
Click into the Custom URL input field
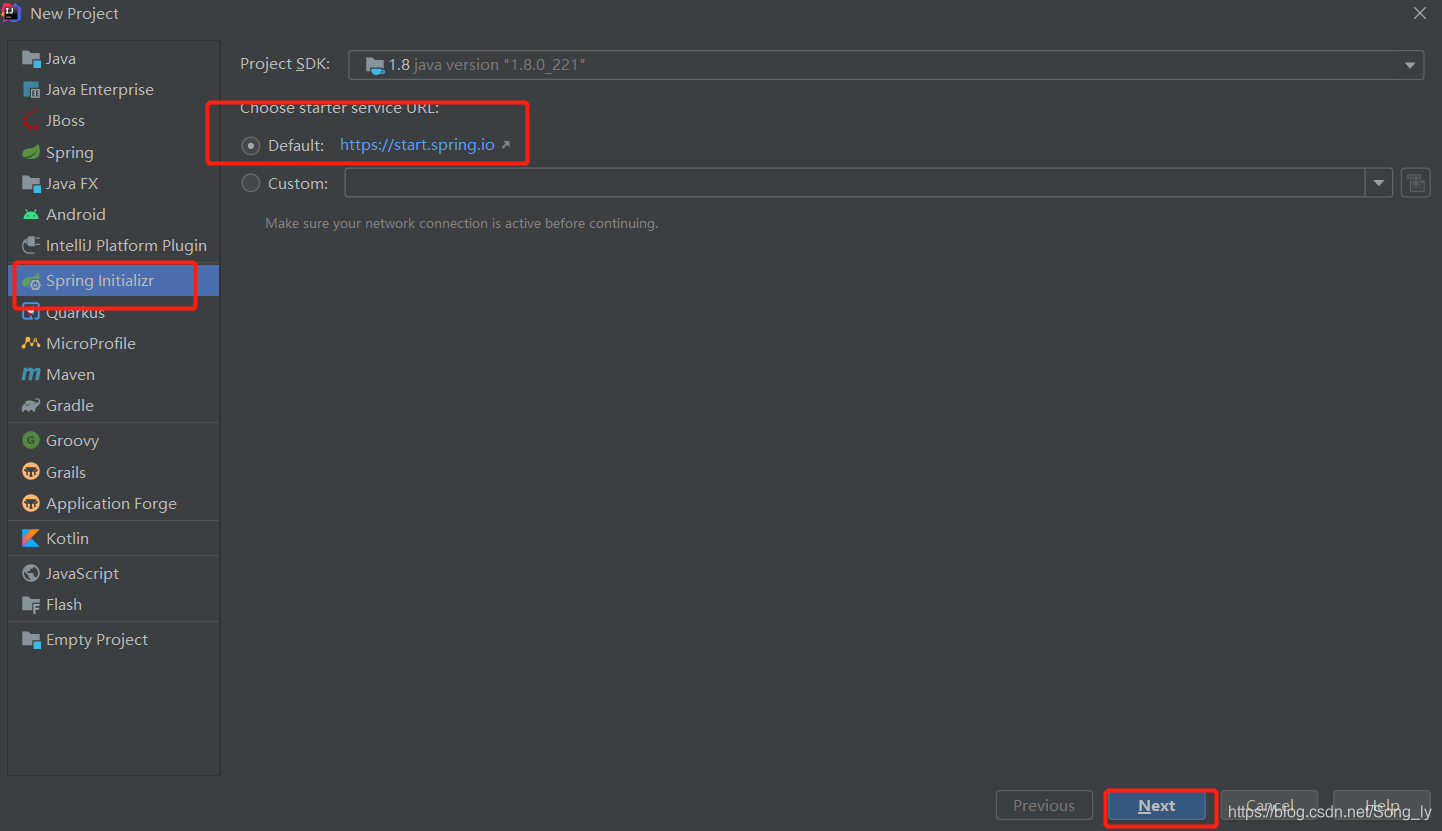click(856, 183)
